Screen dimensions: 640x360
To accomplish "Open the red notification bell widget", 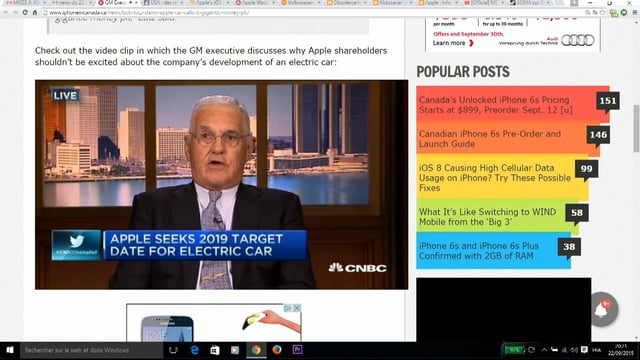I will [603, 309].
